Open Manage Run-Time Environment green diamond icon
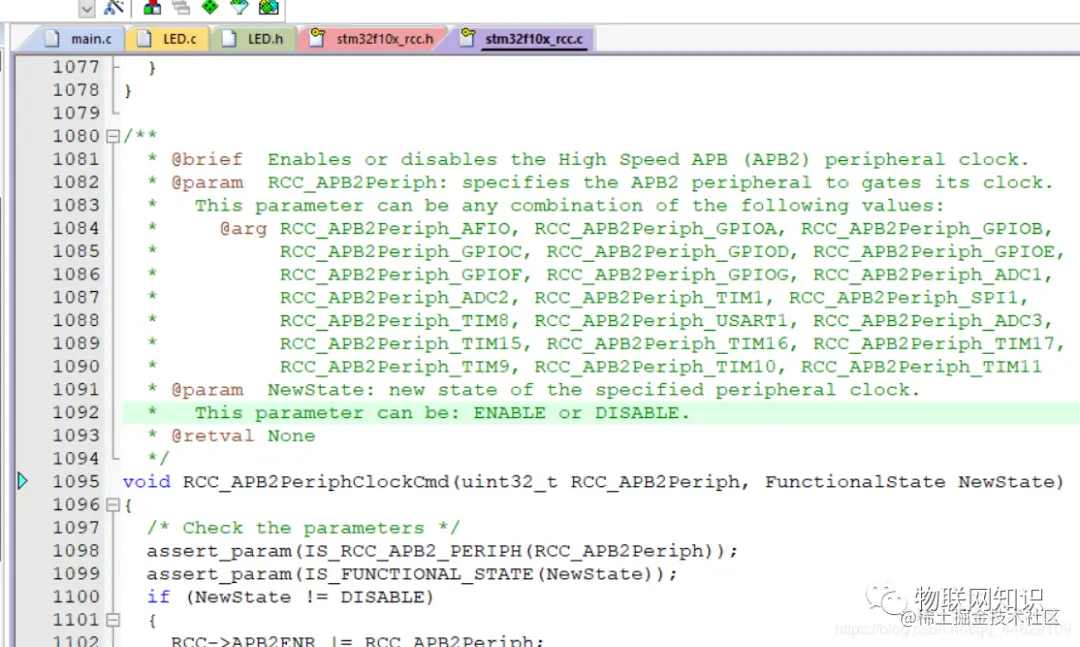This screenshot has height=647, width=1080. point(210,7)
